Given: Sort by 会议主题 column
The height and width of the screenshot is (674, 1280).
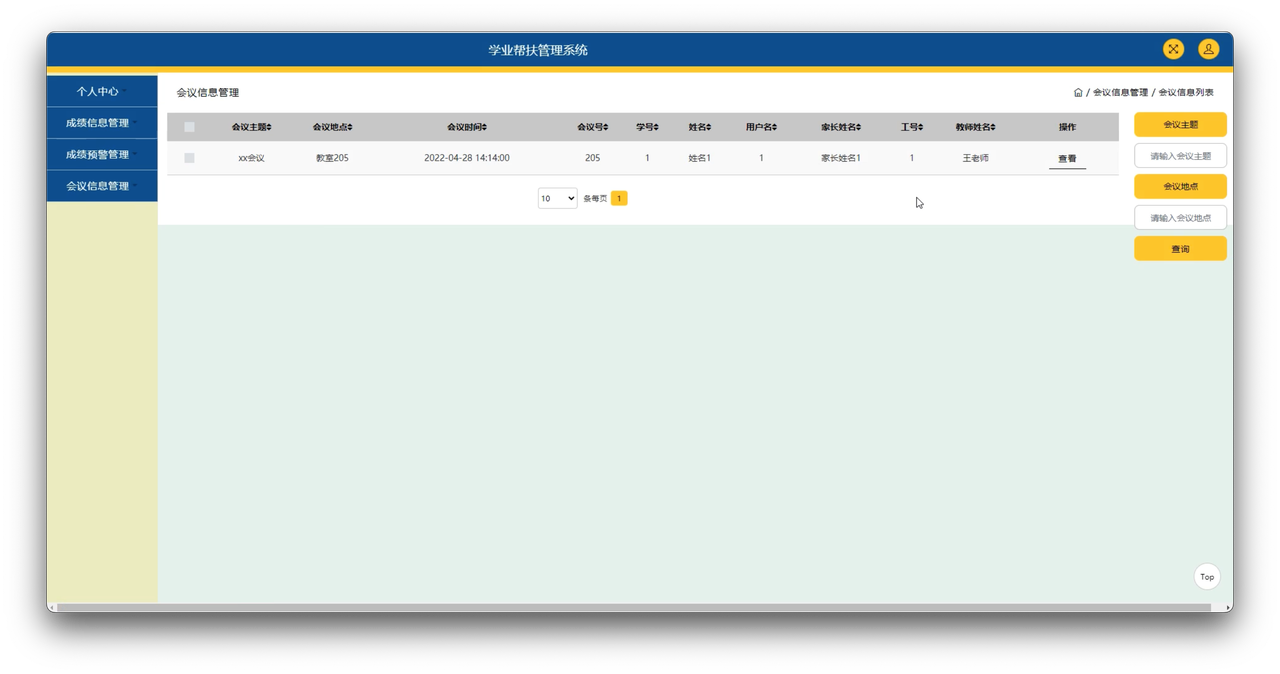Looking at the screenshot, I should [x=252, y=127].
